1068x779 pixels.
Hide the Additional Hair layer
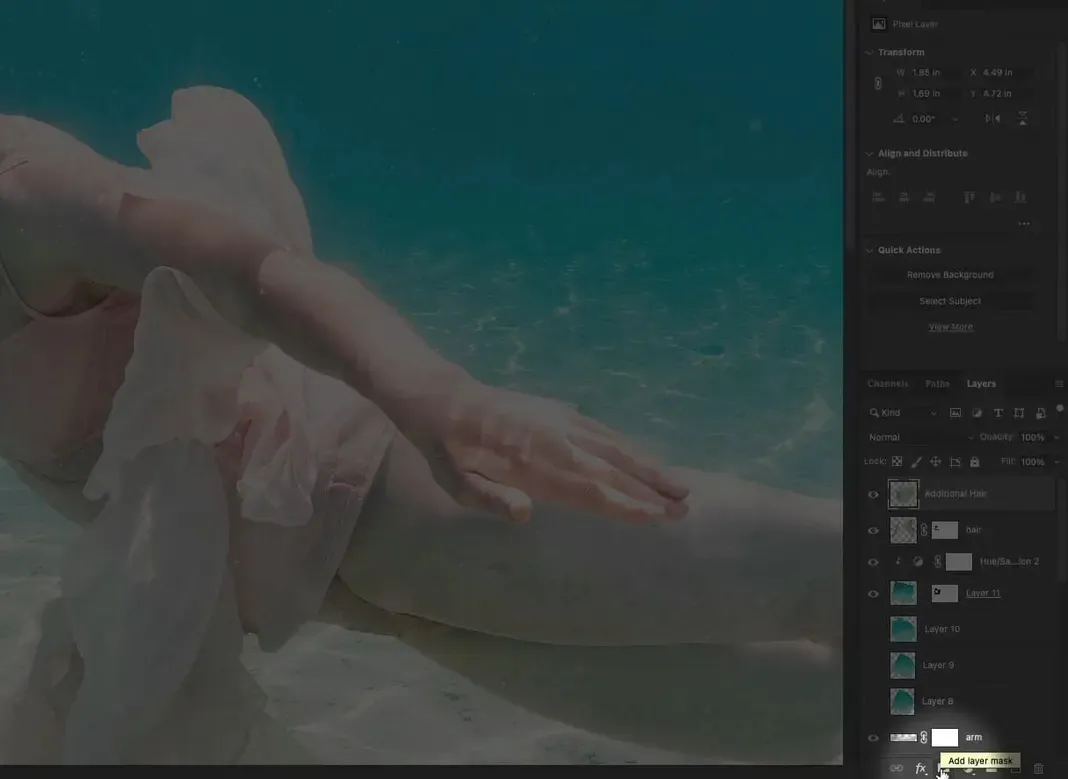[x=873, y=494]
